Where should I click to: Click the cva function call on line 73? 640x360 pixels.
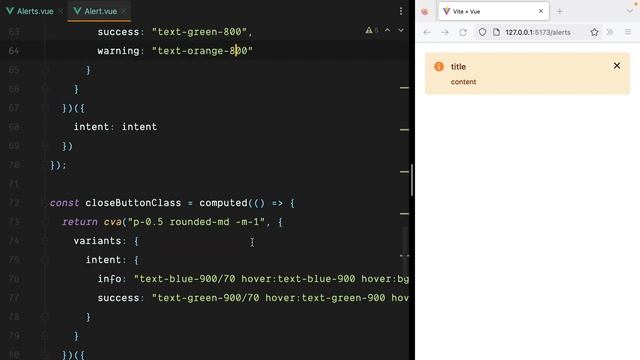click(x=112, y=222)
